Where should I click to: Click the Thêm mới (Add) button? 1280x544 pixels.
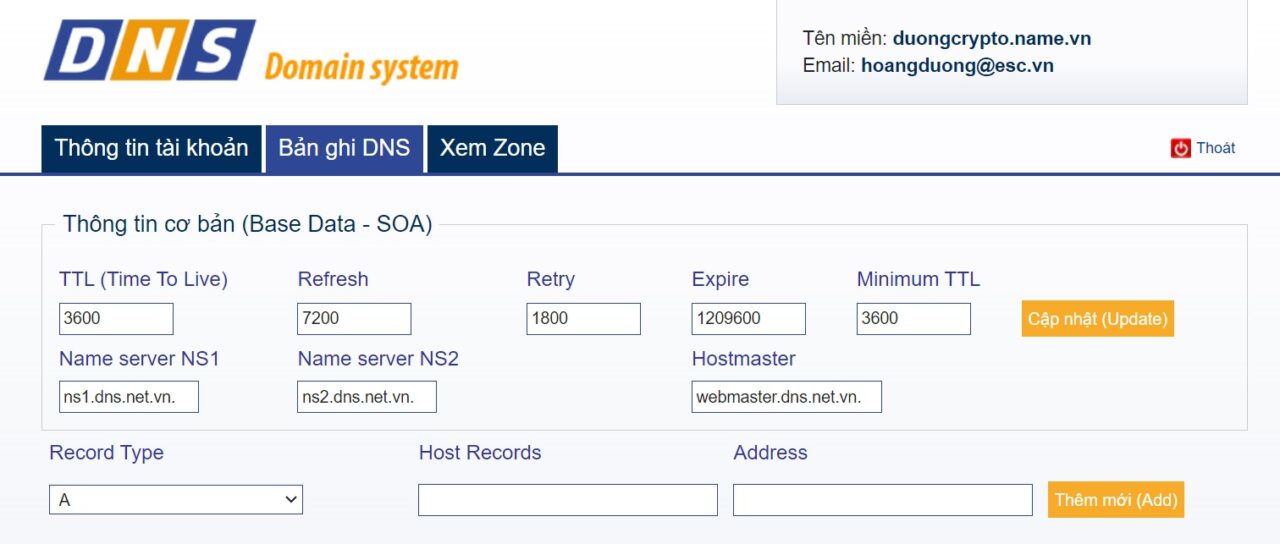point(1116,500)
